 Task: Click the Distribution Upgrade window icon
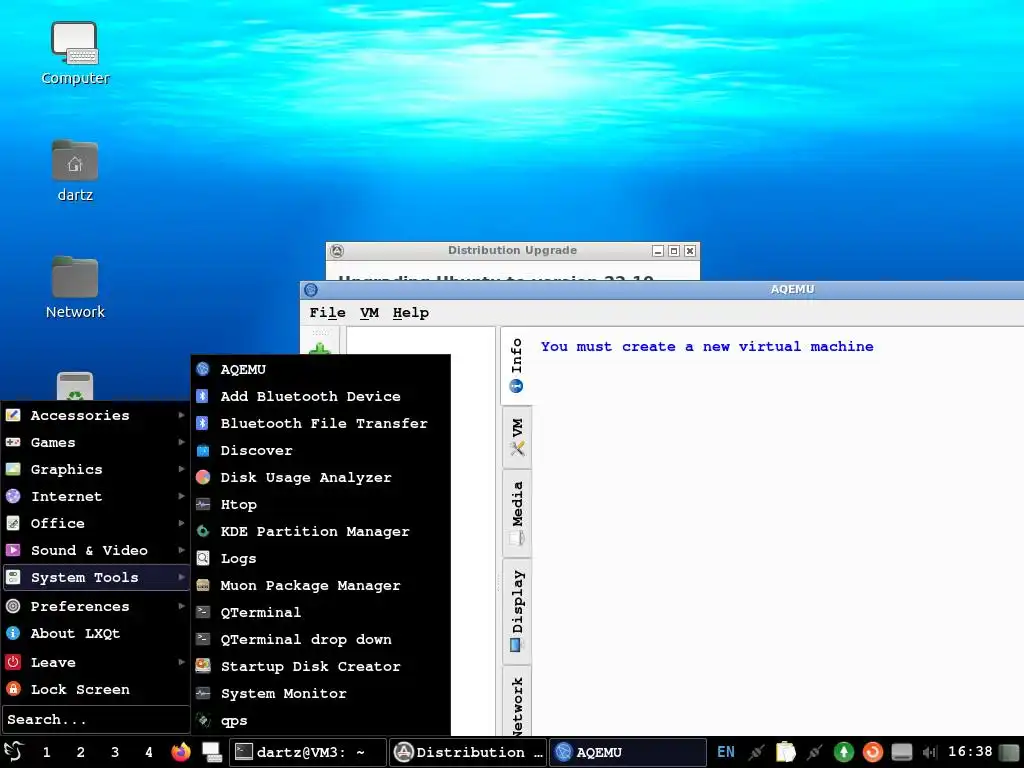[337, 250]
